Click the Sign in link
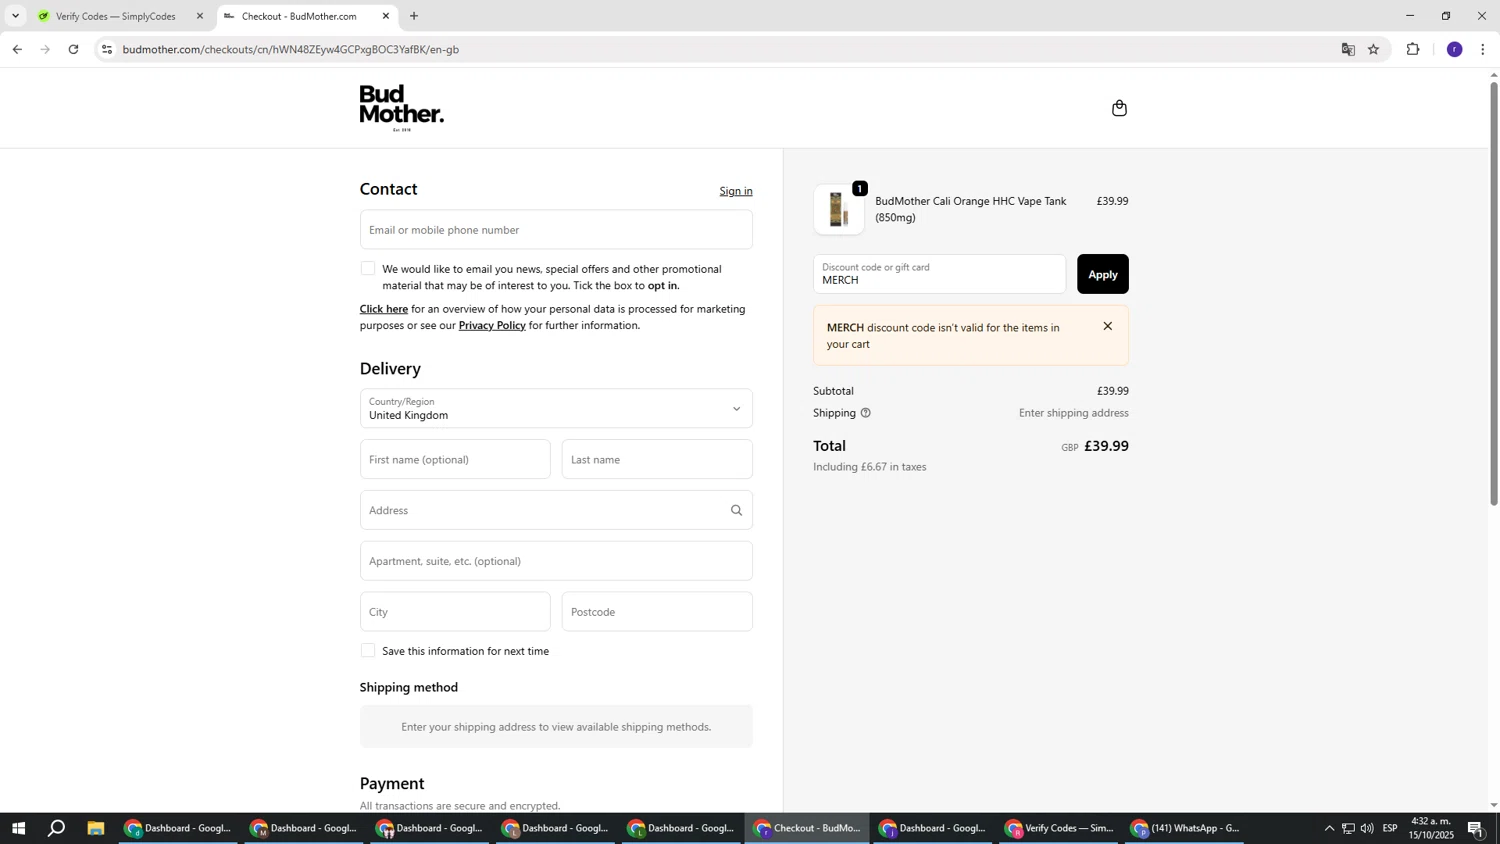This screenshot has width=1500, height=844. click(736, 191)
